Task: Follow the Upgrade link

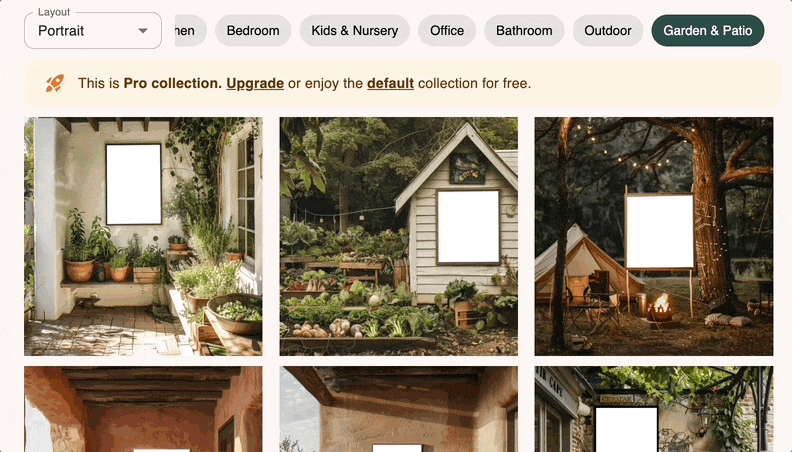Action: click(x=255, y=83)
